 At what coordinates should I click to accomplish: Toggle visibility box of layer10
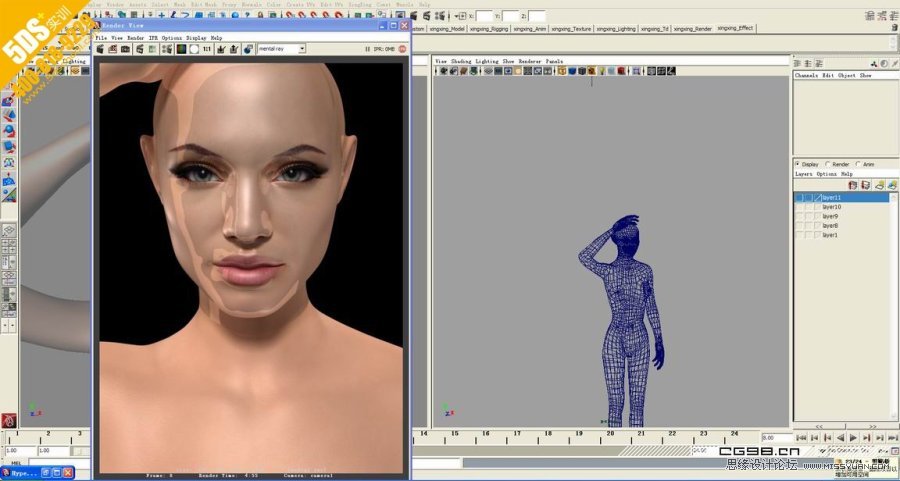[801, 207]
